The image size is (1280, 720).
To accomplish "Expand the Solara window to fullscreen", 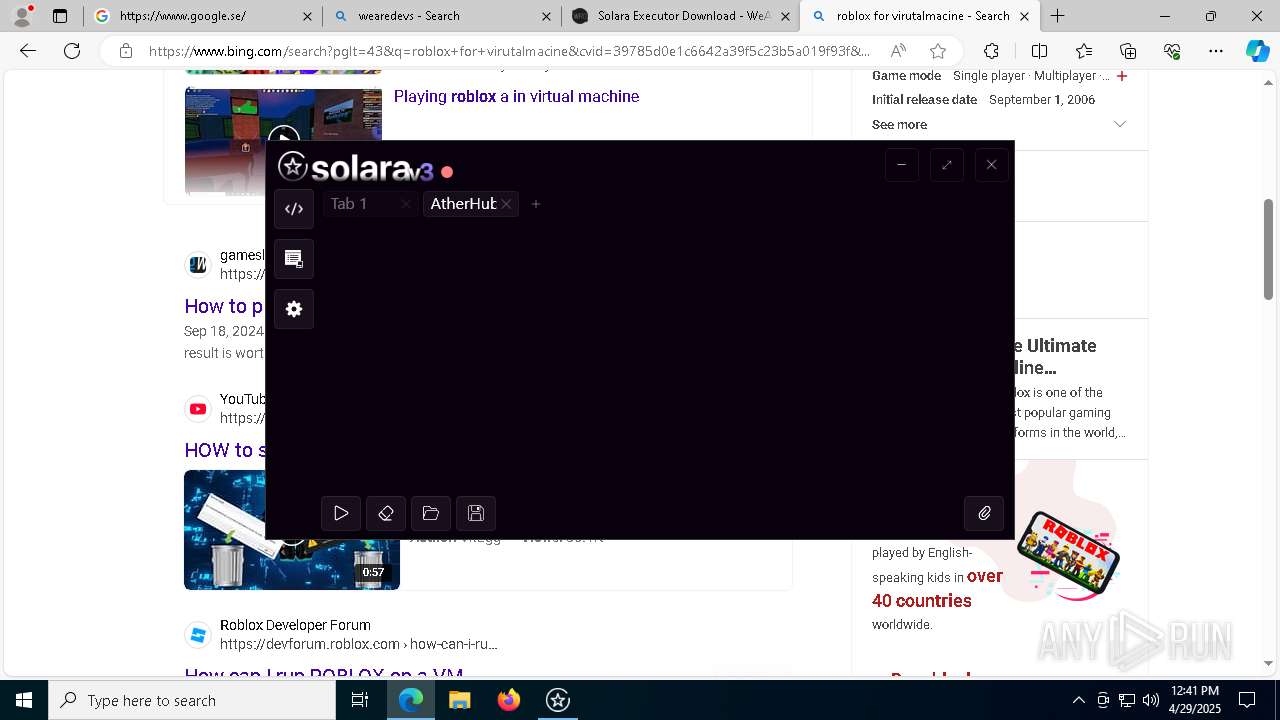I will 946,165.
